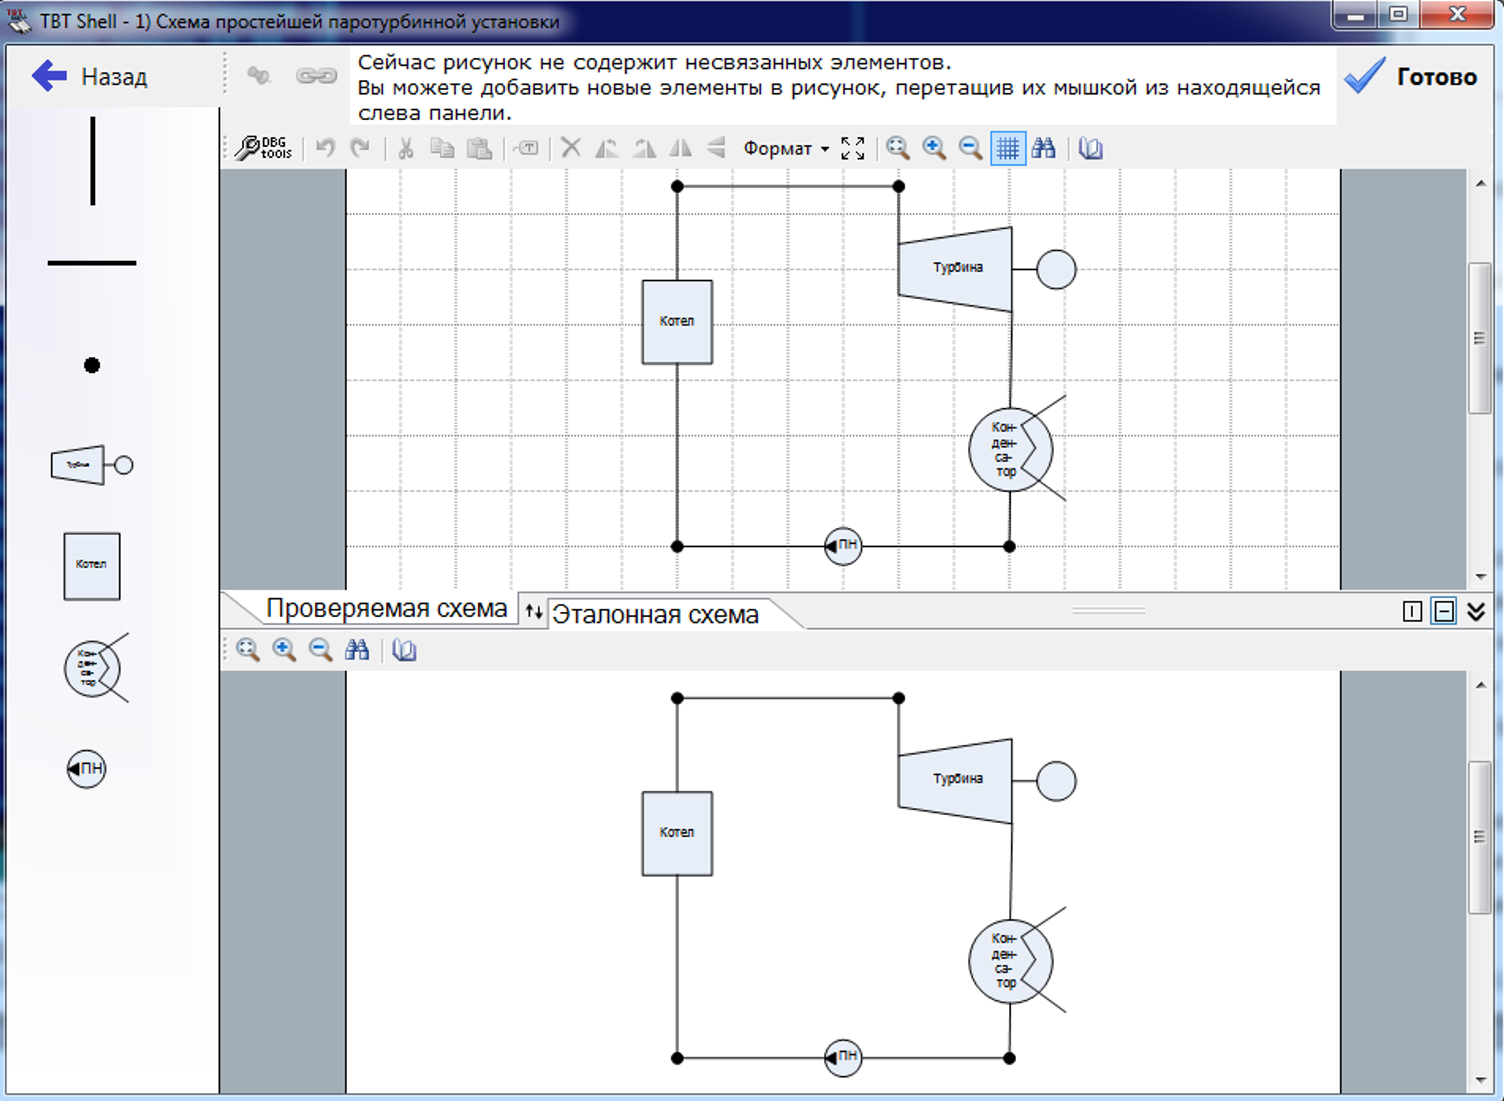The width and height of the screenshot is (1504, 1101).
Task: Select the horizontal line element in palette
Action: (92, 263)
